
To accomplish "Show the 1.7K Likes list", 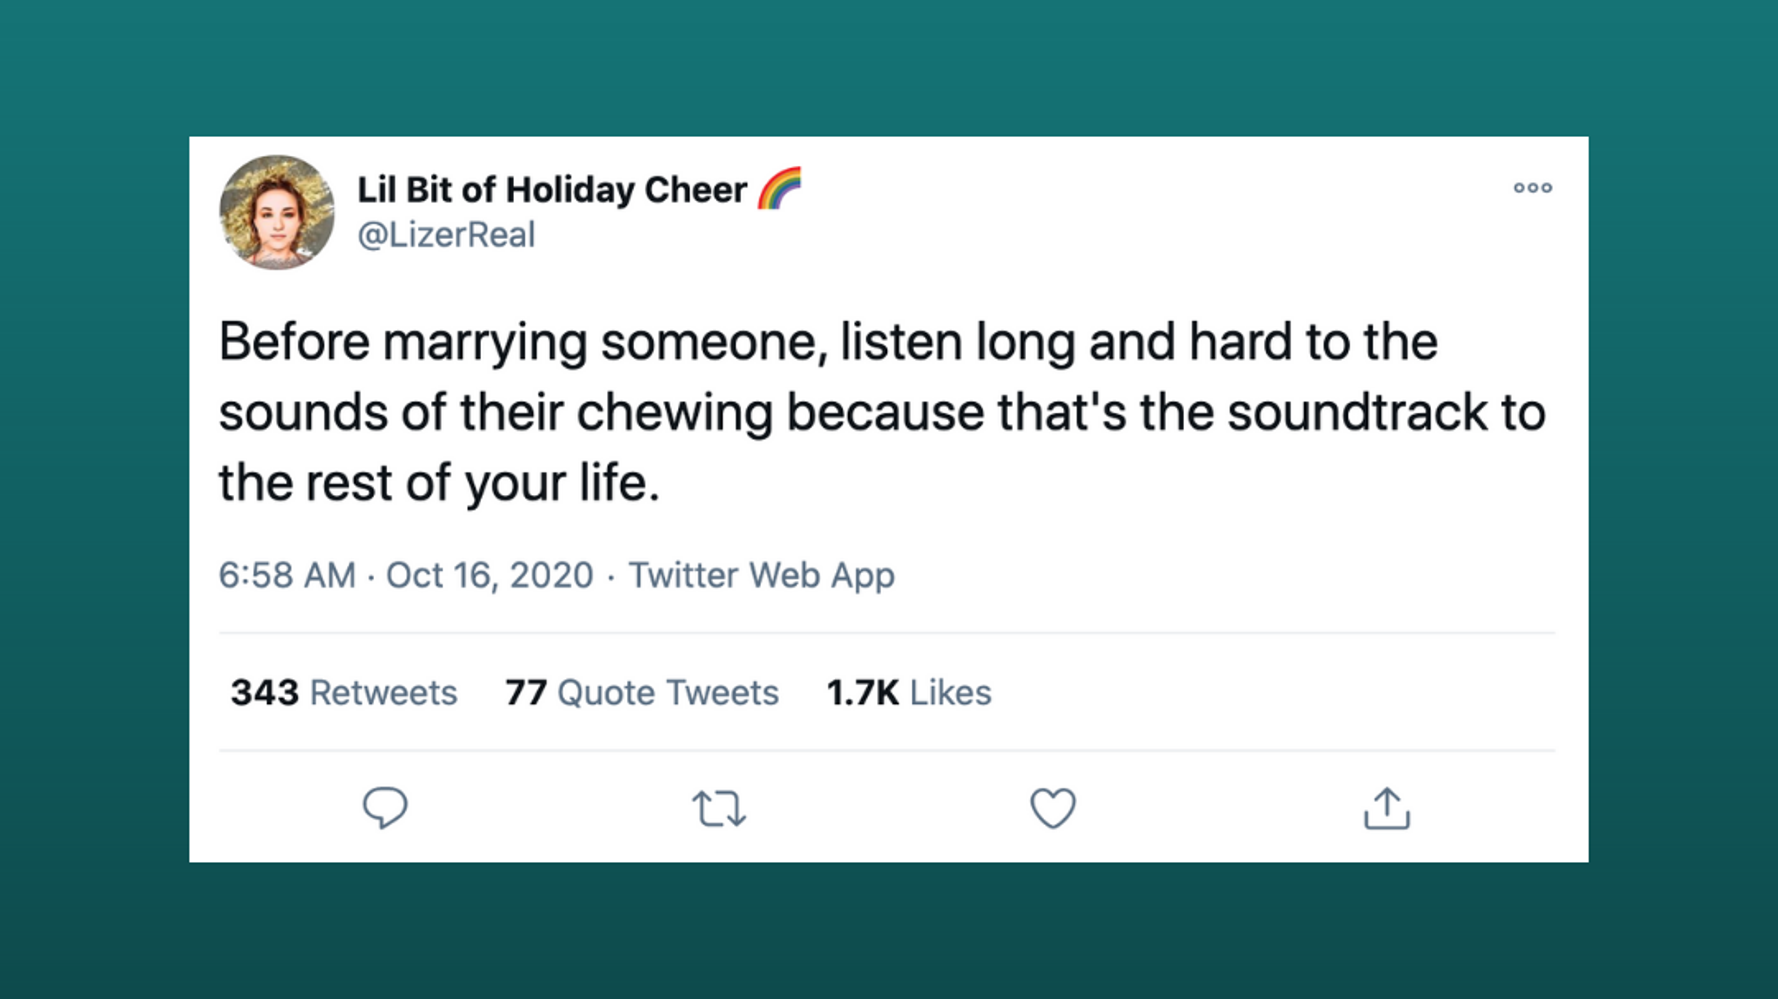I will click(x=909, y=692).
